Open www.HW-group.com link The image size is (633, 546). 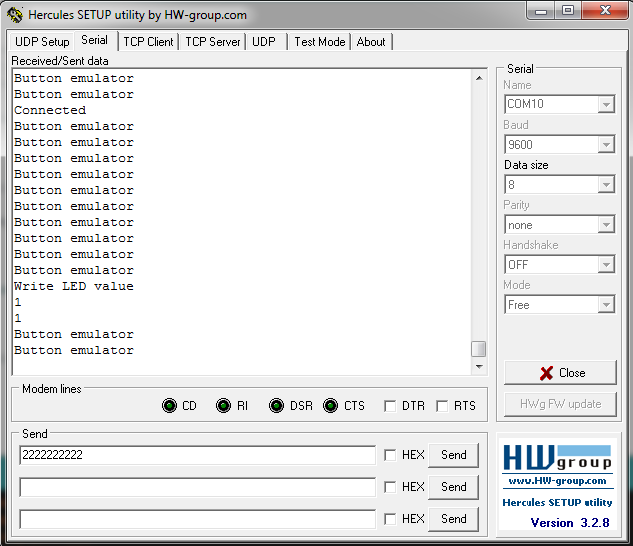click(x=558, y=481)
